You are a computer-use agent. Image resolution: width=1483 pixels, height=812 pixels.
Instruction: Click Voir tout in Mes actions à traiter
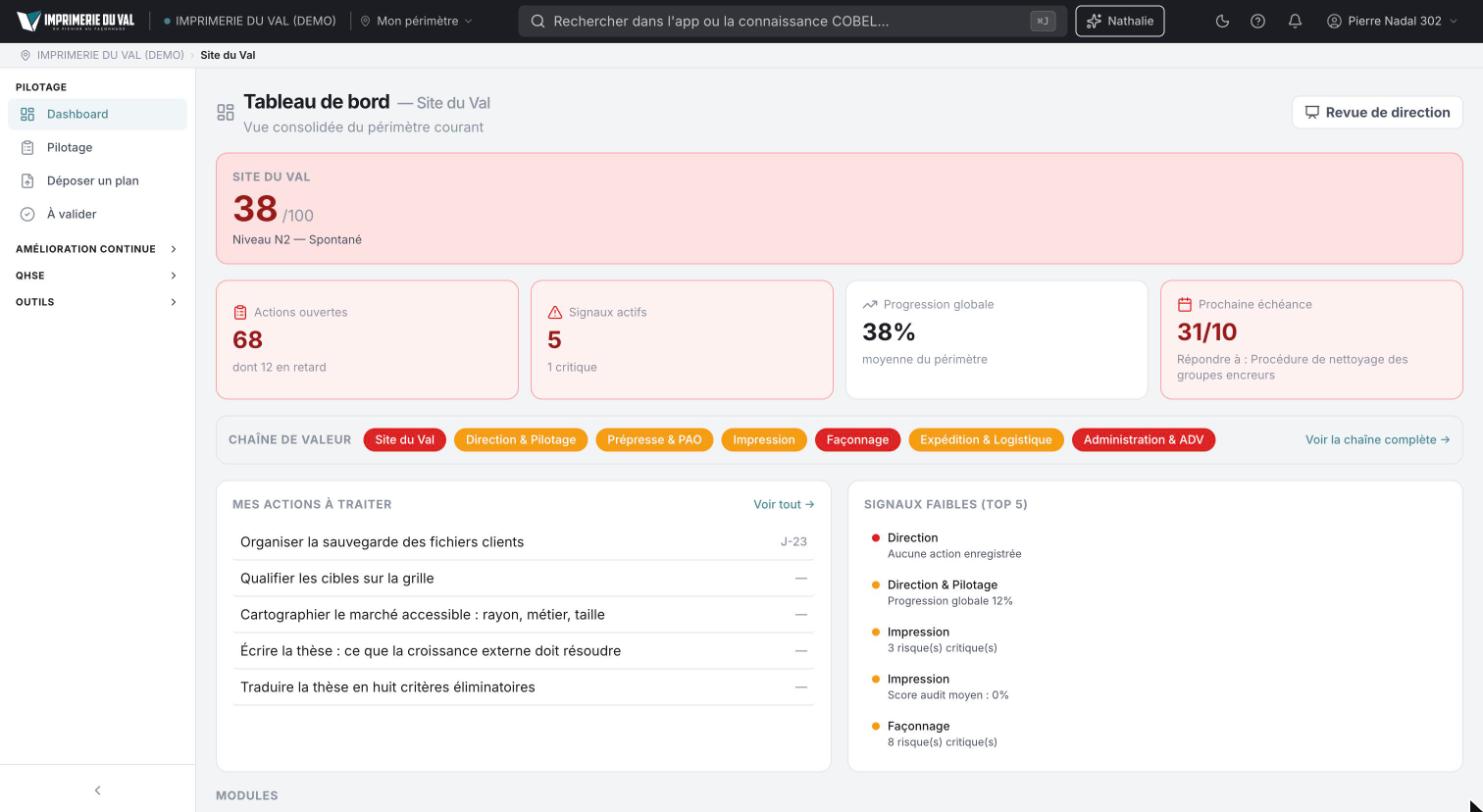[784, 505]
